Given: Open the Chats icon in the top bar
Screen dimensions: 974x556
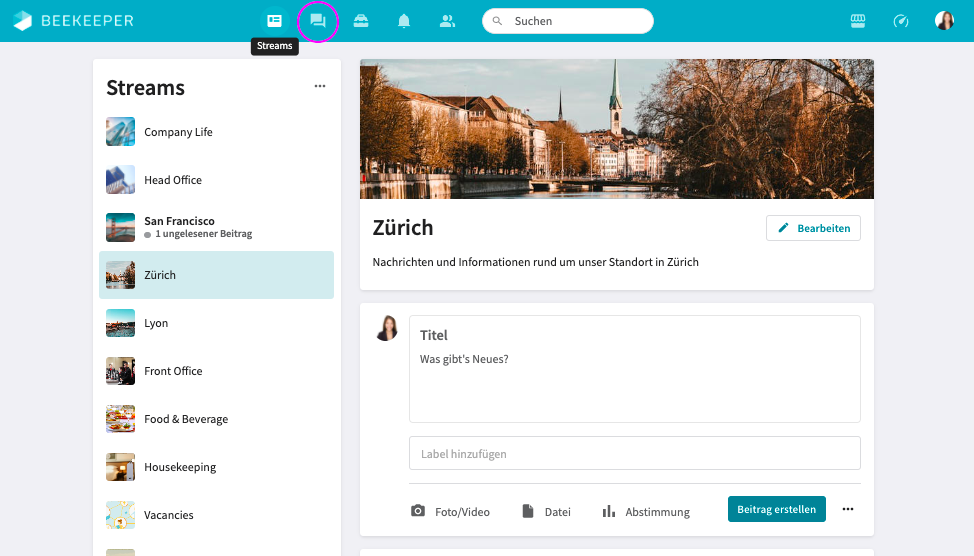Looking at the screenshot, I should click(x=317, y=21).
